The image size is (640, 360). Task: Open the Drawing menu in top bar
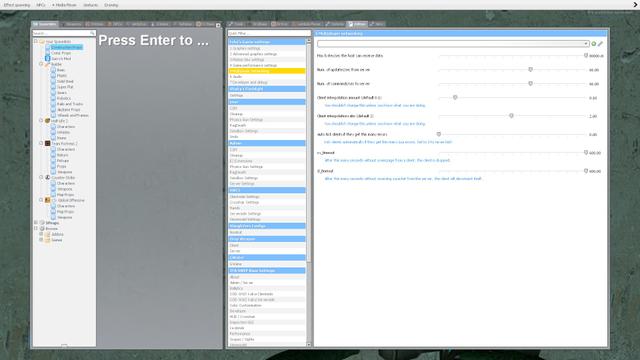[111, 5]
